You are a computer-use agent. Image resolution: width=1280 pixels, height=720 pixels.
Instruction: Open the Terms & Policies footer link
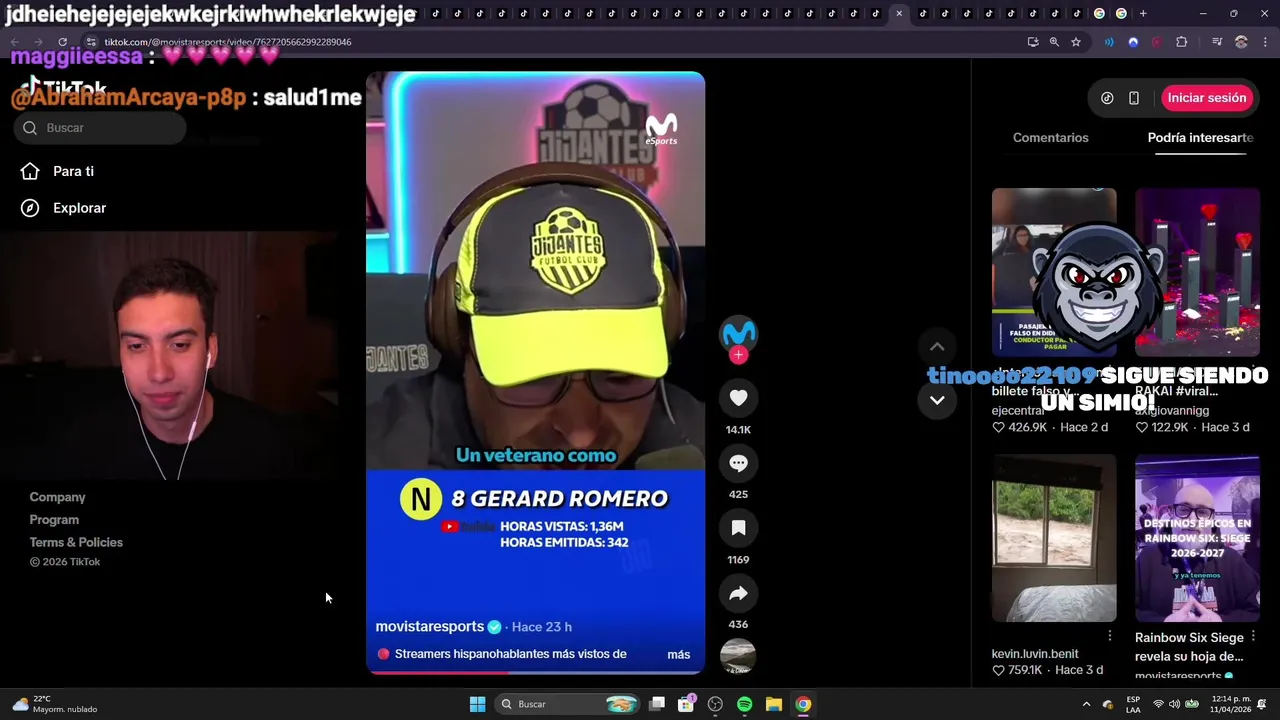pyautogui.click(x=76, y=543)
